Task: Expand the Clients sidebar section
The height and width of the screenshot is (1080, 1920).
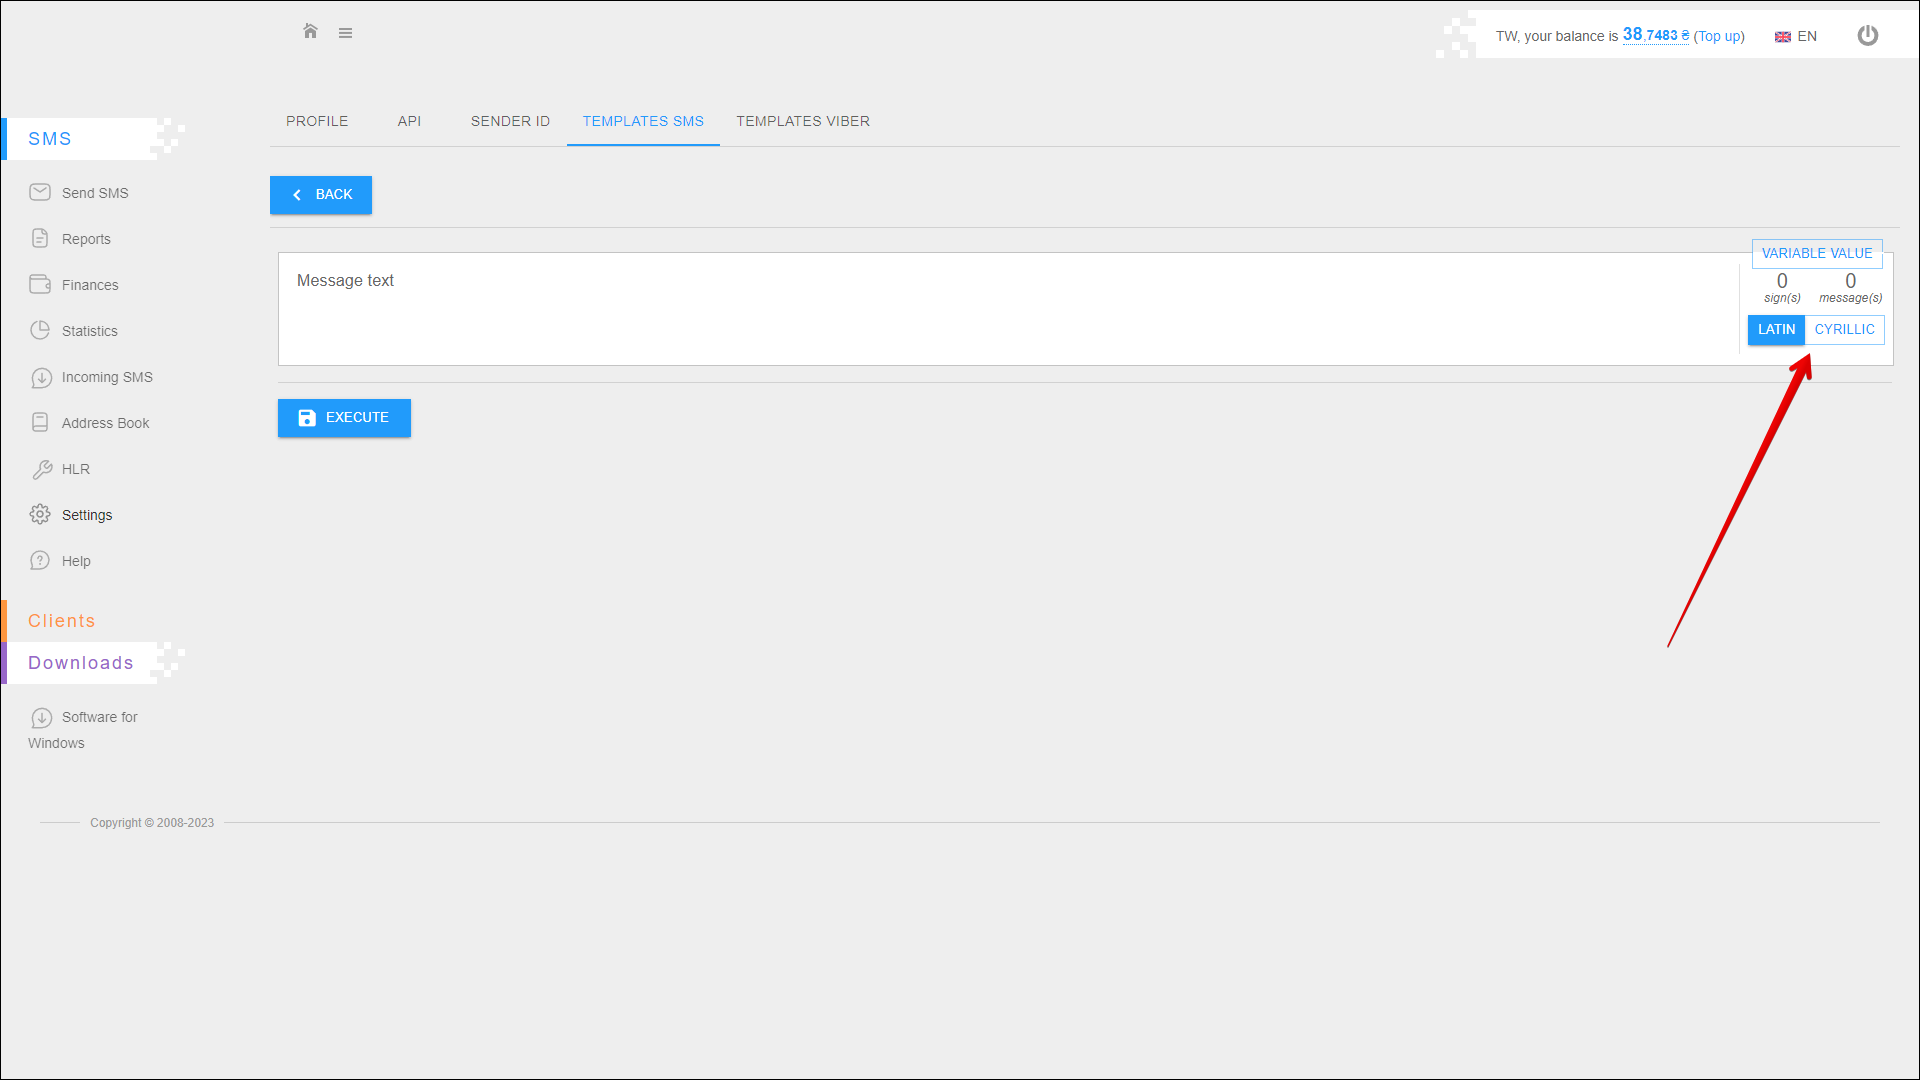Action: coord(62,621)
